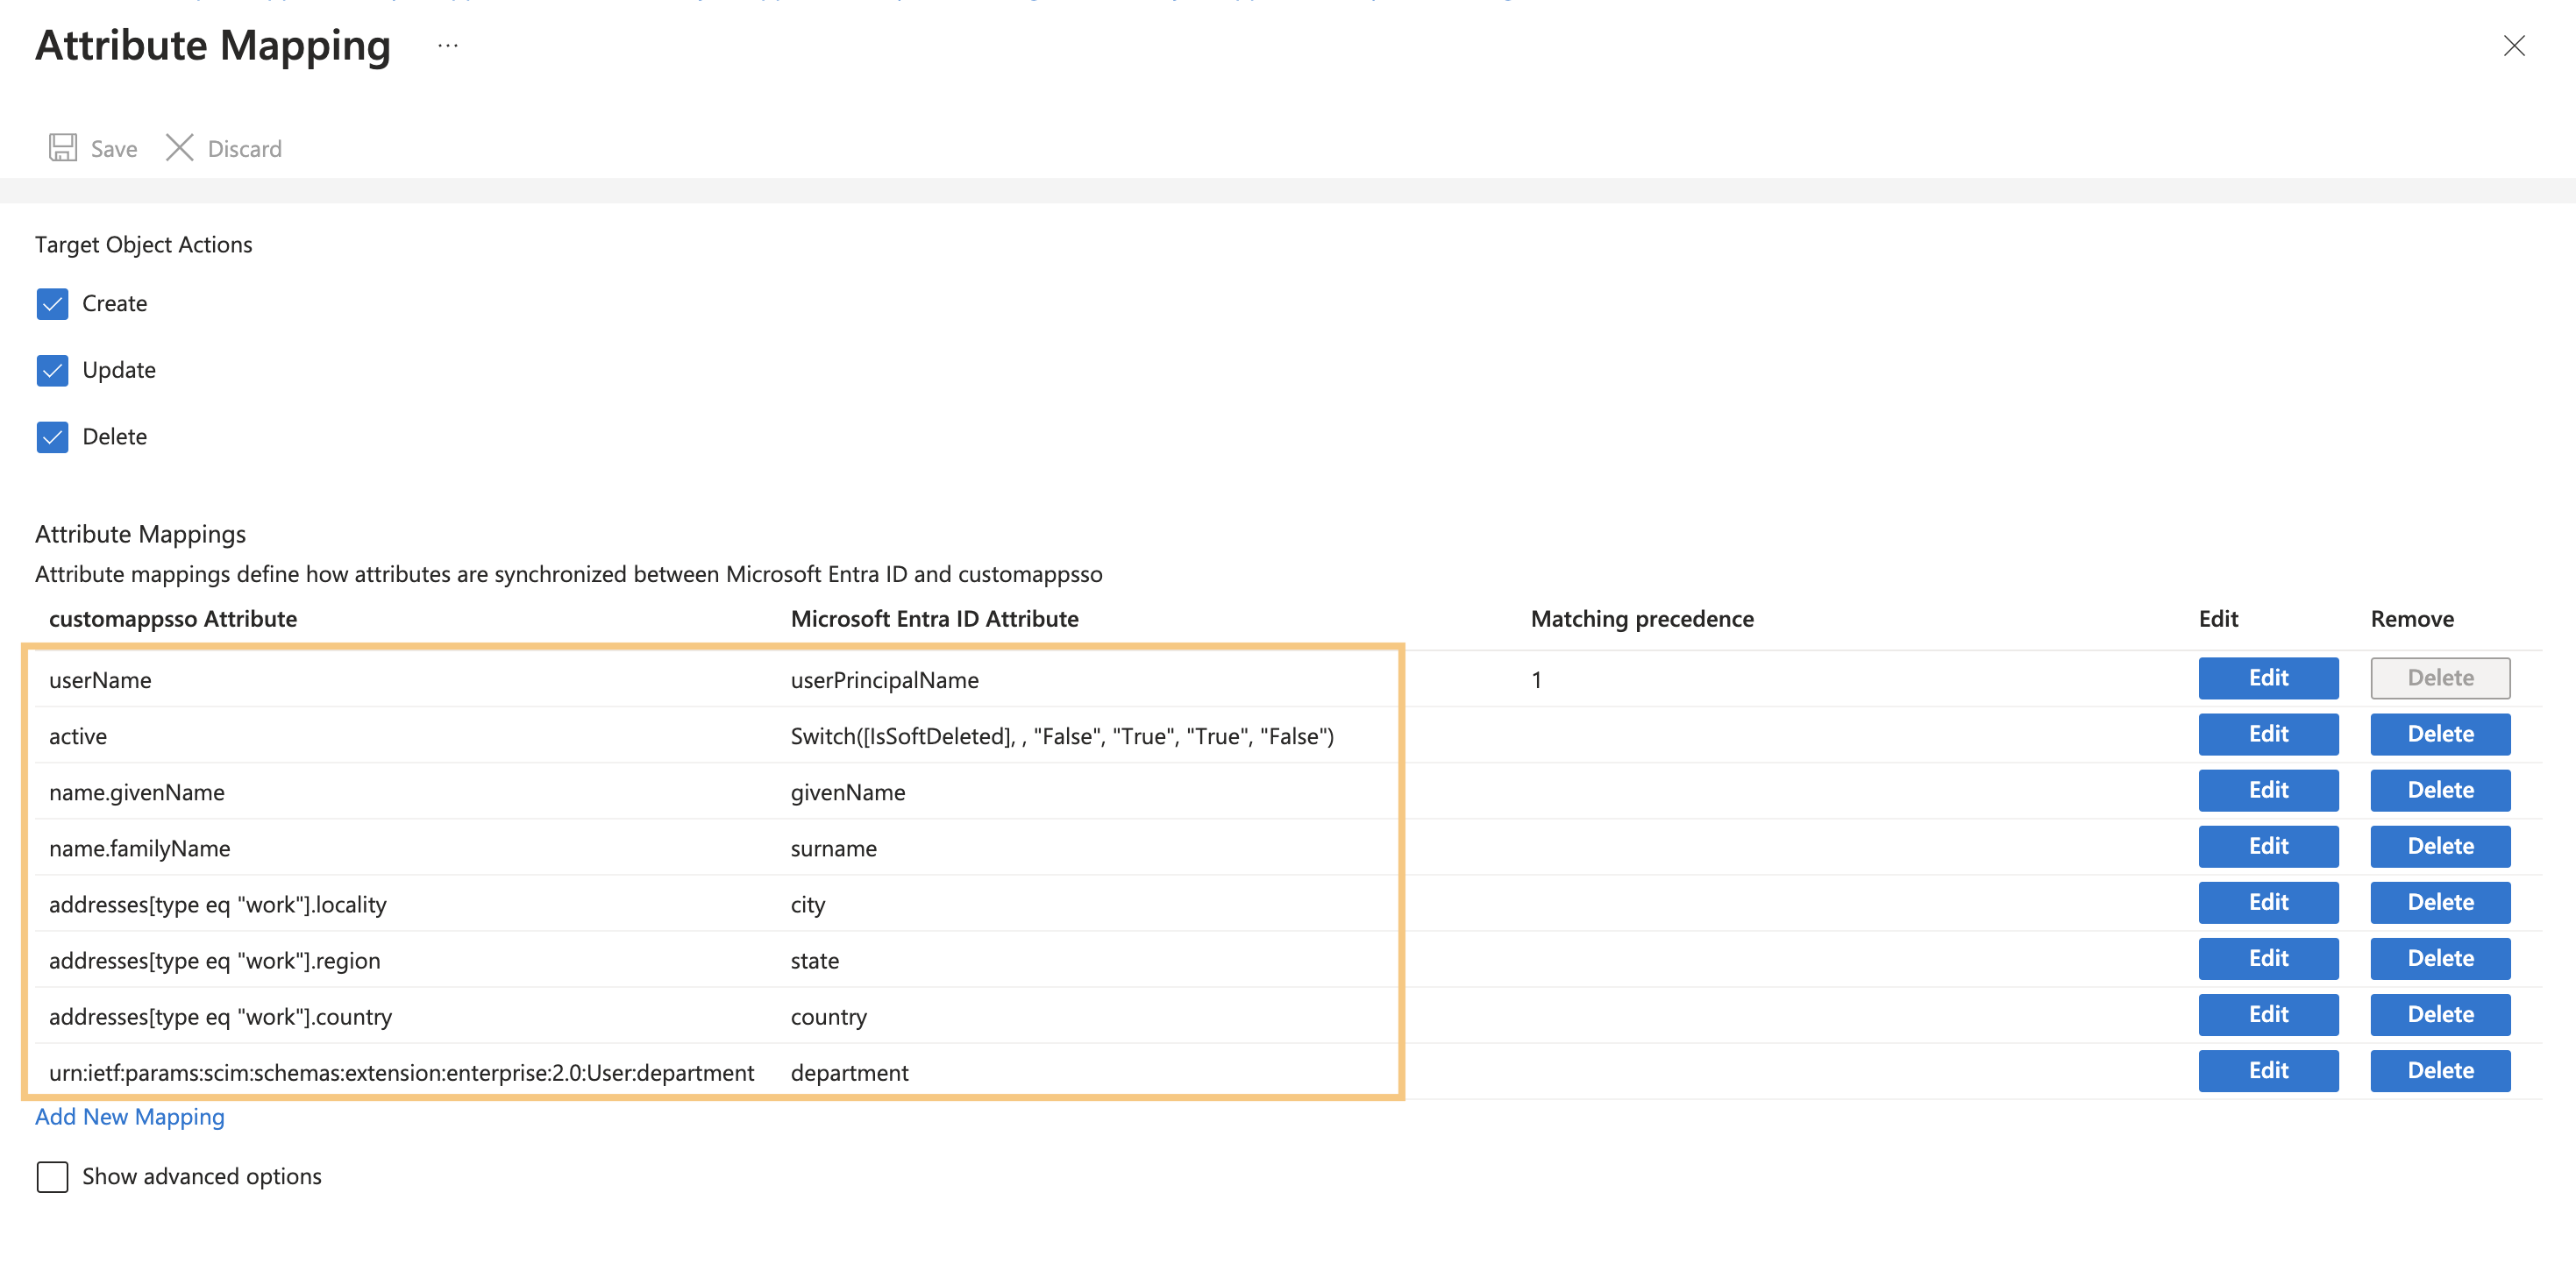The image size is (2576, 1278).
Task: Delete the work region address mapping
Action: pos(2440,957)
